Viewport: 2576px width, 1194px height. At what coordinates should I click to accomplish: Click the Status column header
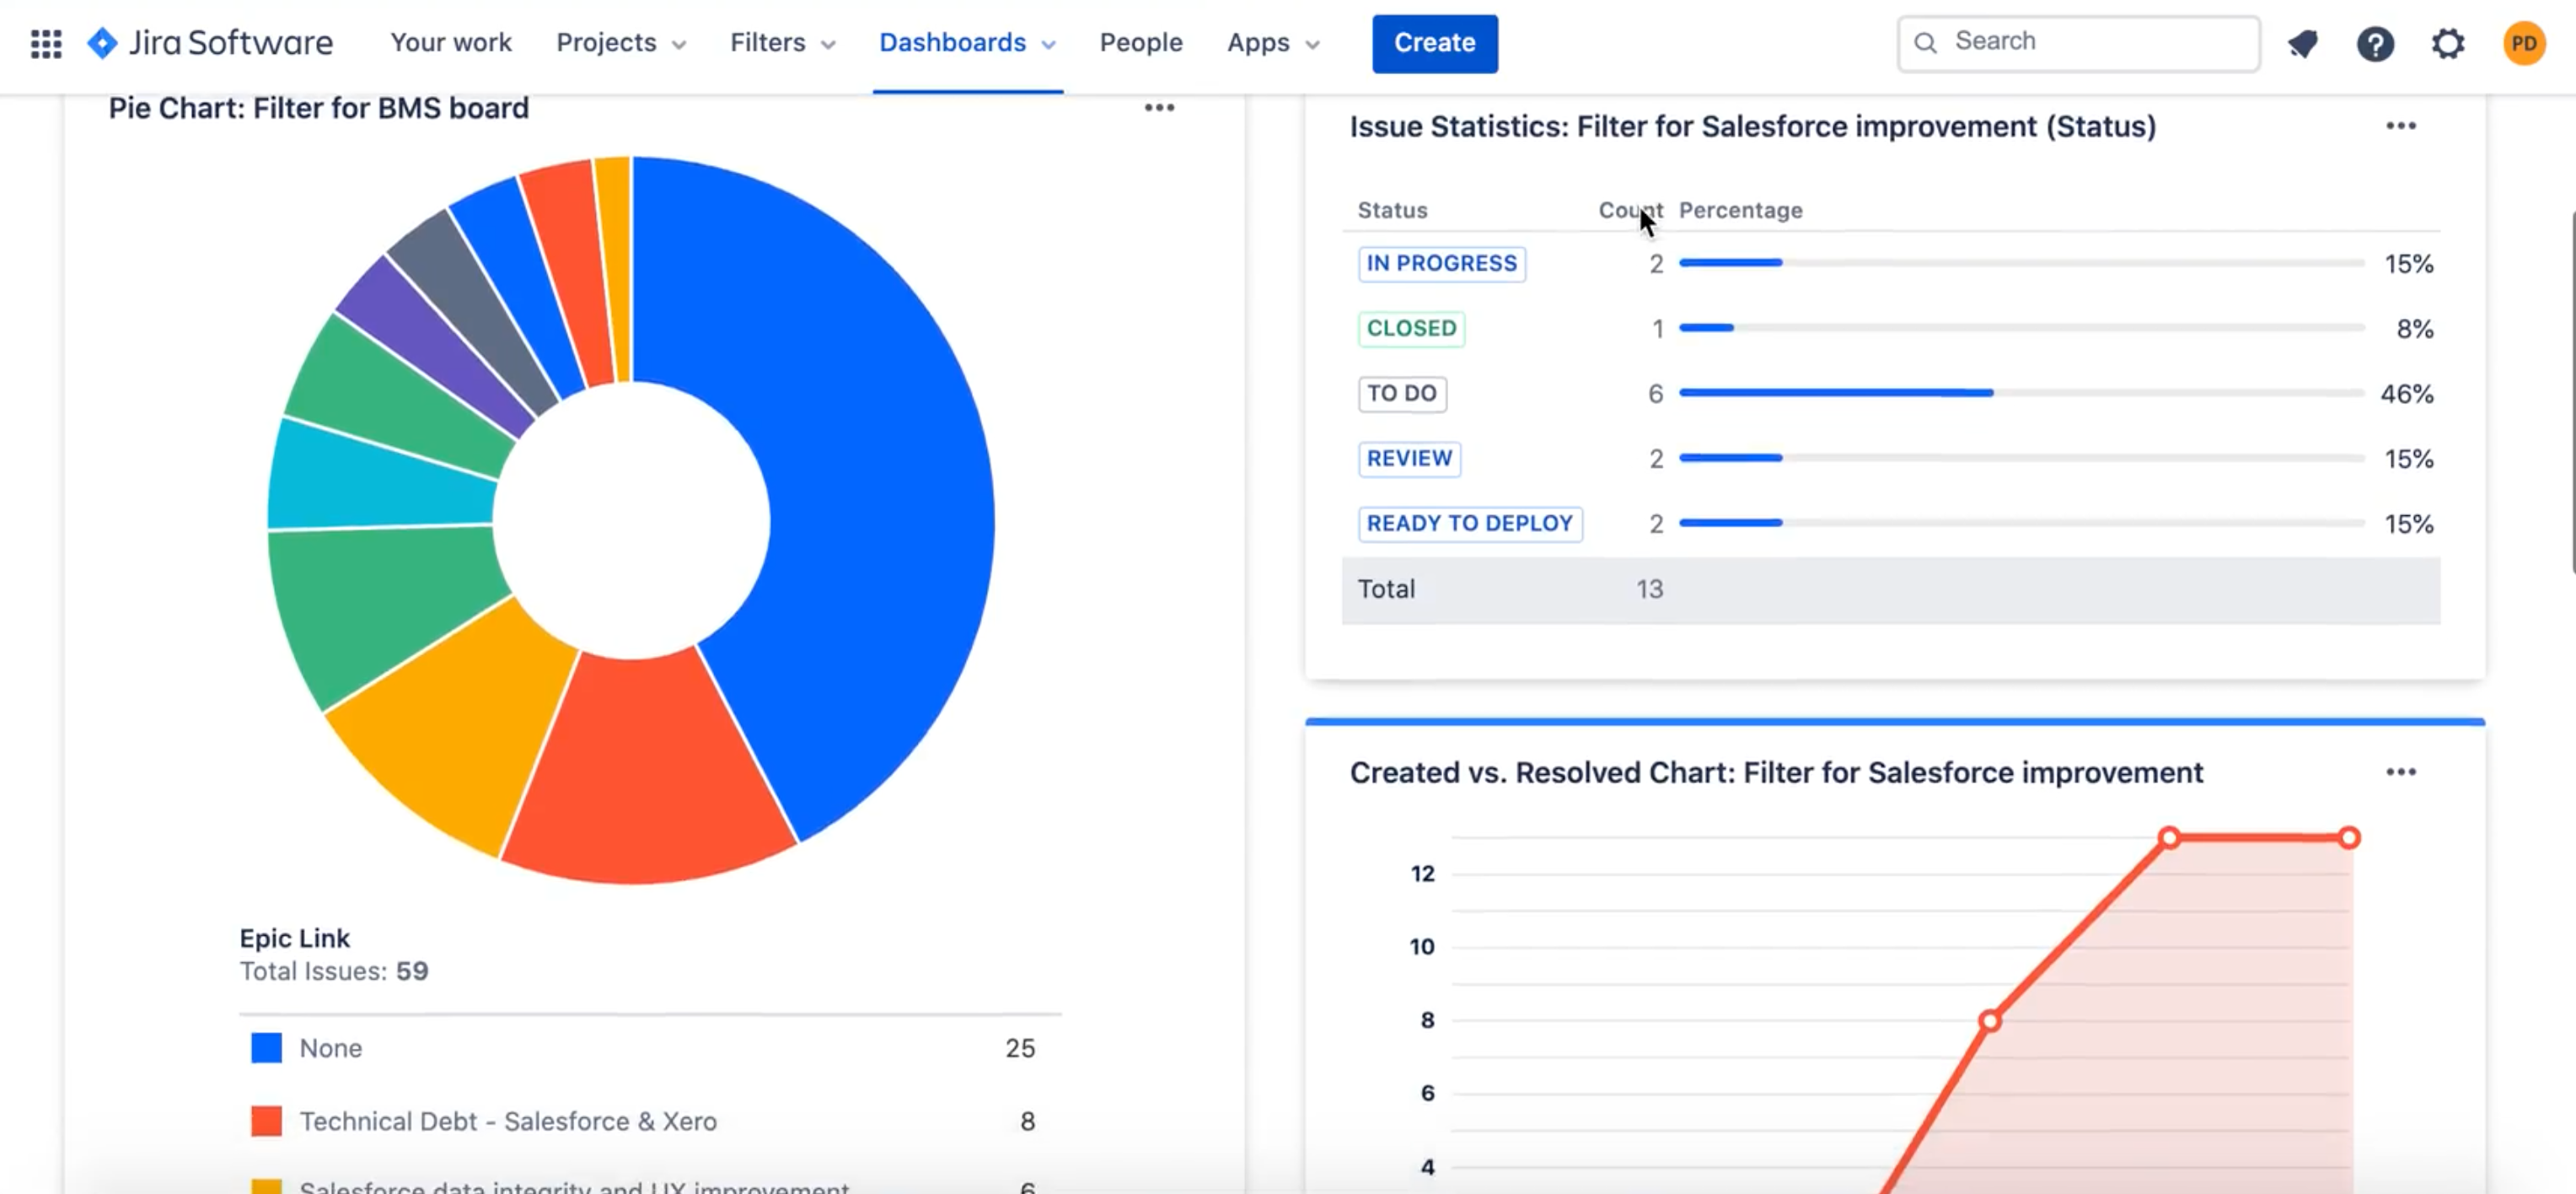(x=1392, y=210)
